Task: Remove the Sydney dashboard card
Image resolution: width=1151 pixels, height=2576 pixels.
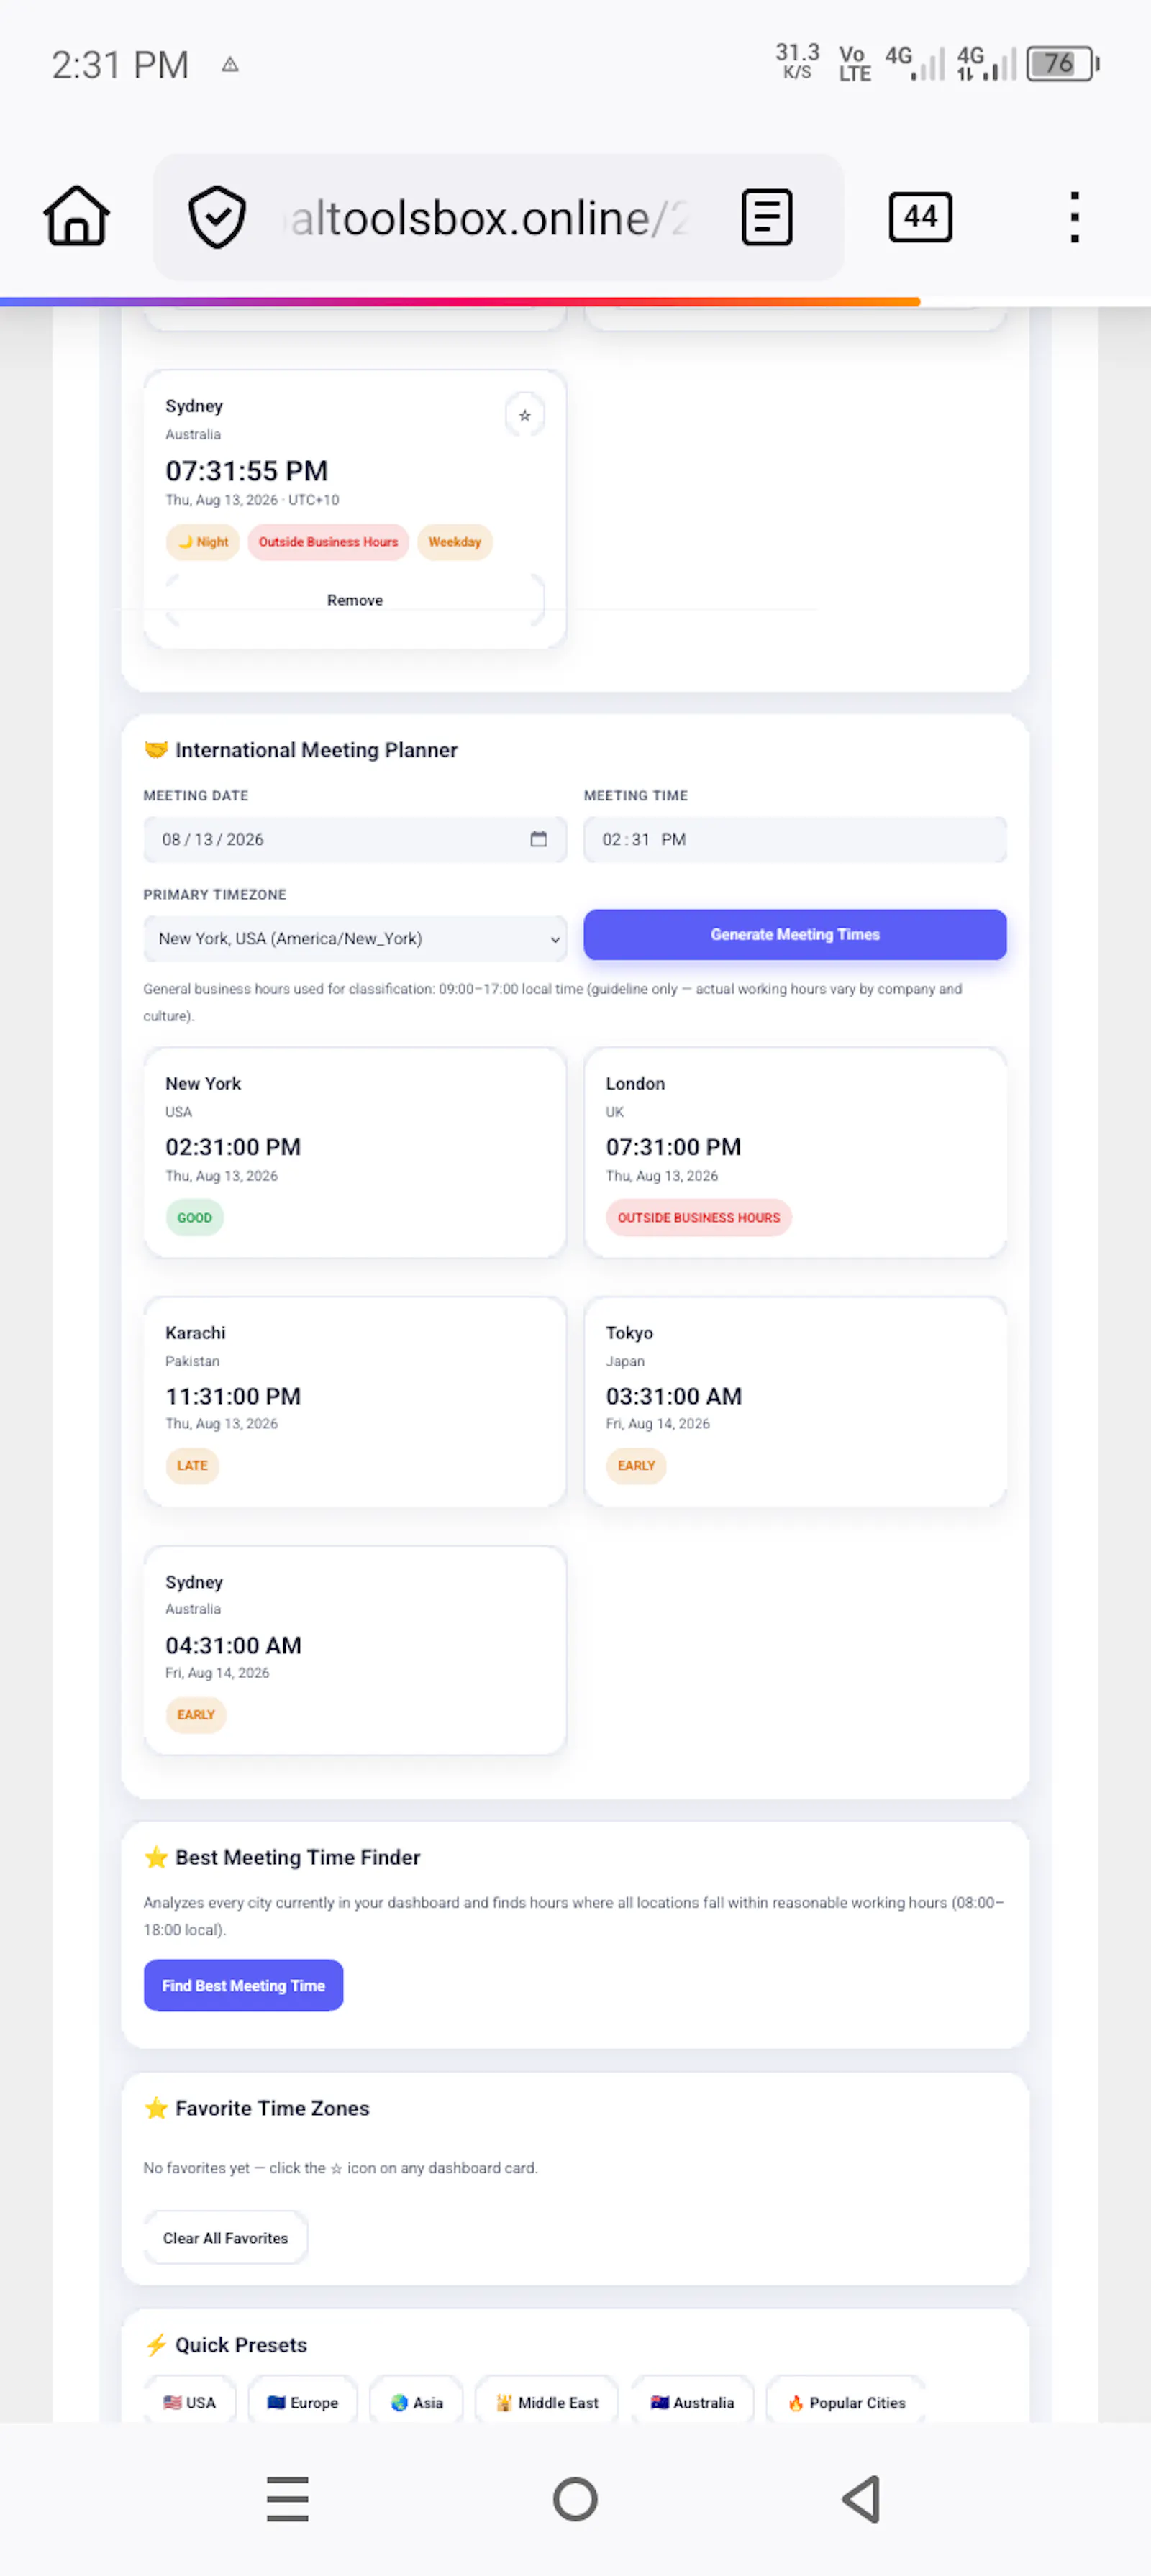Action: click(355, 600)
